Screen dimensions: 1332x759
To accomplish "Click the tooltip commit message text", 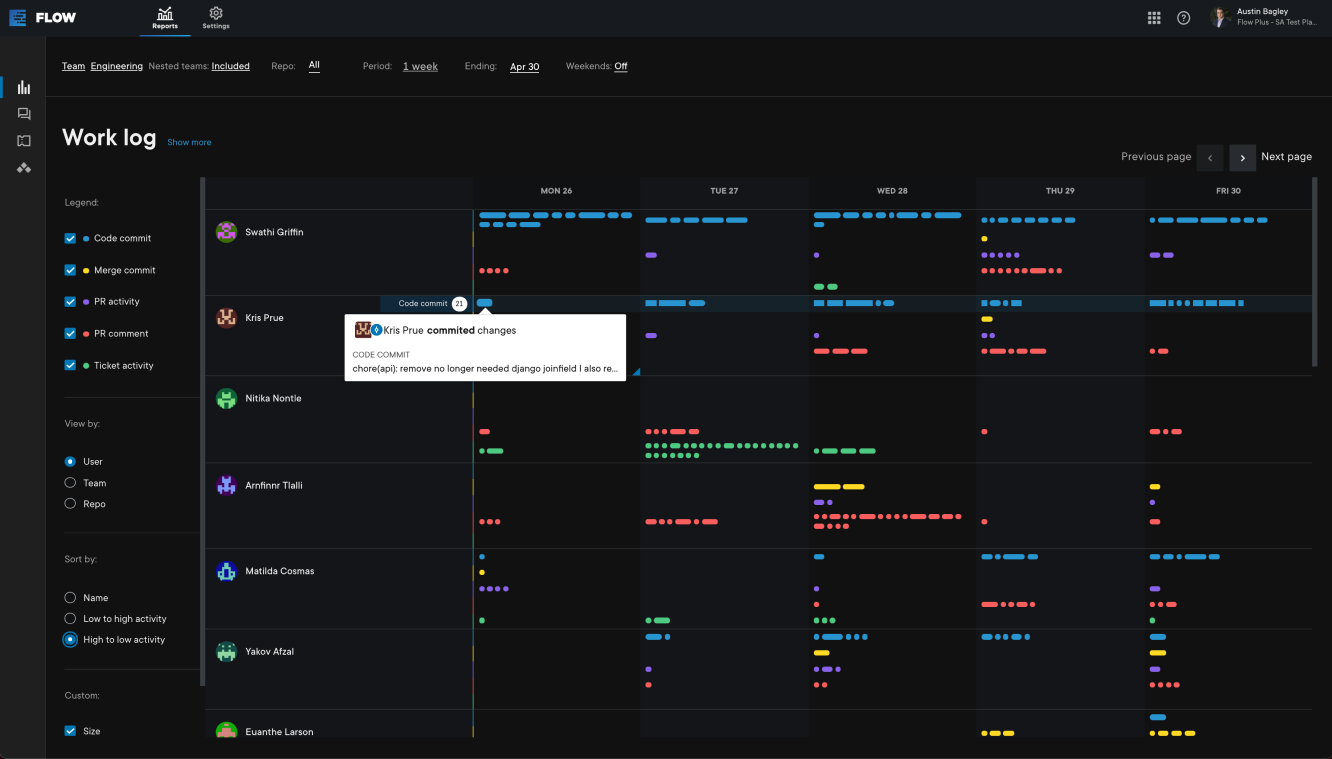I will pyautogui.click(x=485, y=369).
